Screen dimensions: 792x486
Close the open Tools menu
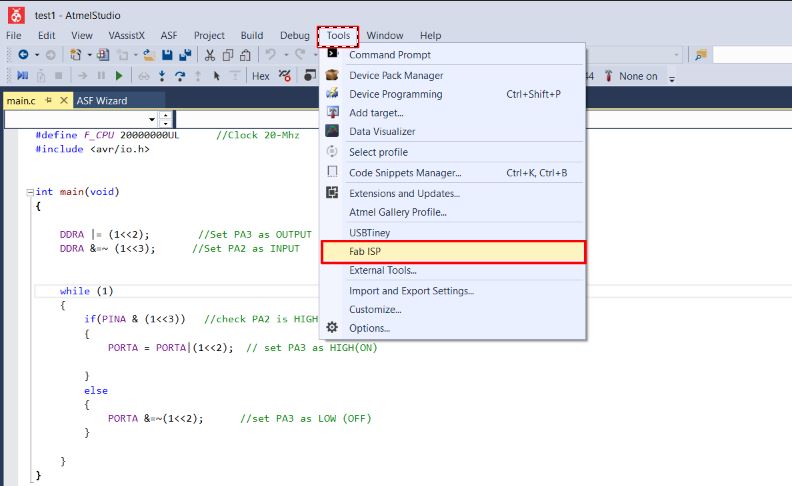338,35
